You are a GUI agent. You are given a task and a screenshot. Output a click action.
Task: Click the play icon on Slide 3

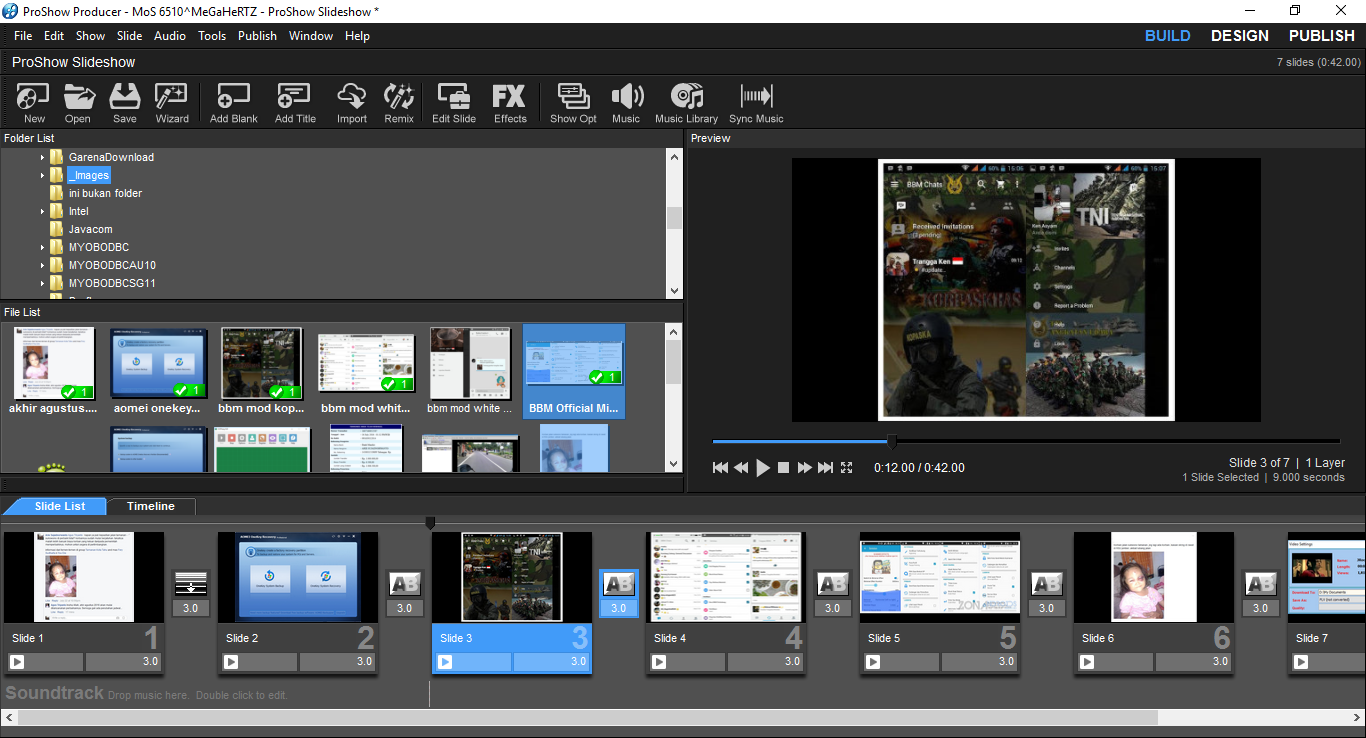pos(445,661)
